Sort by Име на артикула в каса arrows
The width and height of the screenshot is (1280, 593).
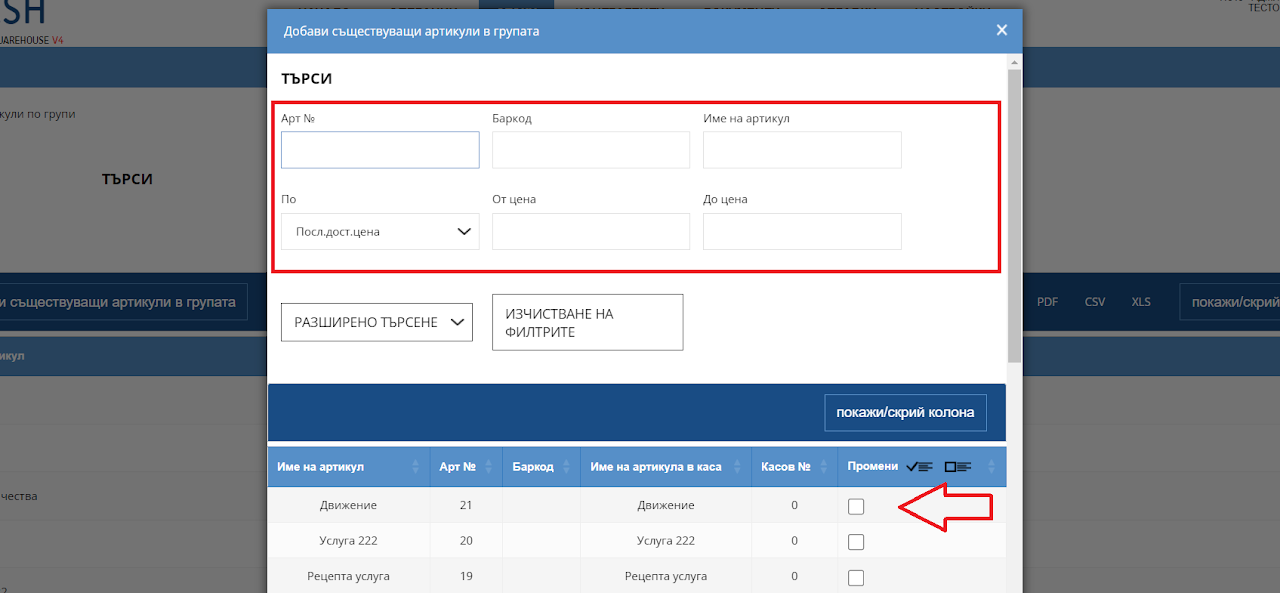738,467
